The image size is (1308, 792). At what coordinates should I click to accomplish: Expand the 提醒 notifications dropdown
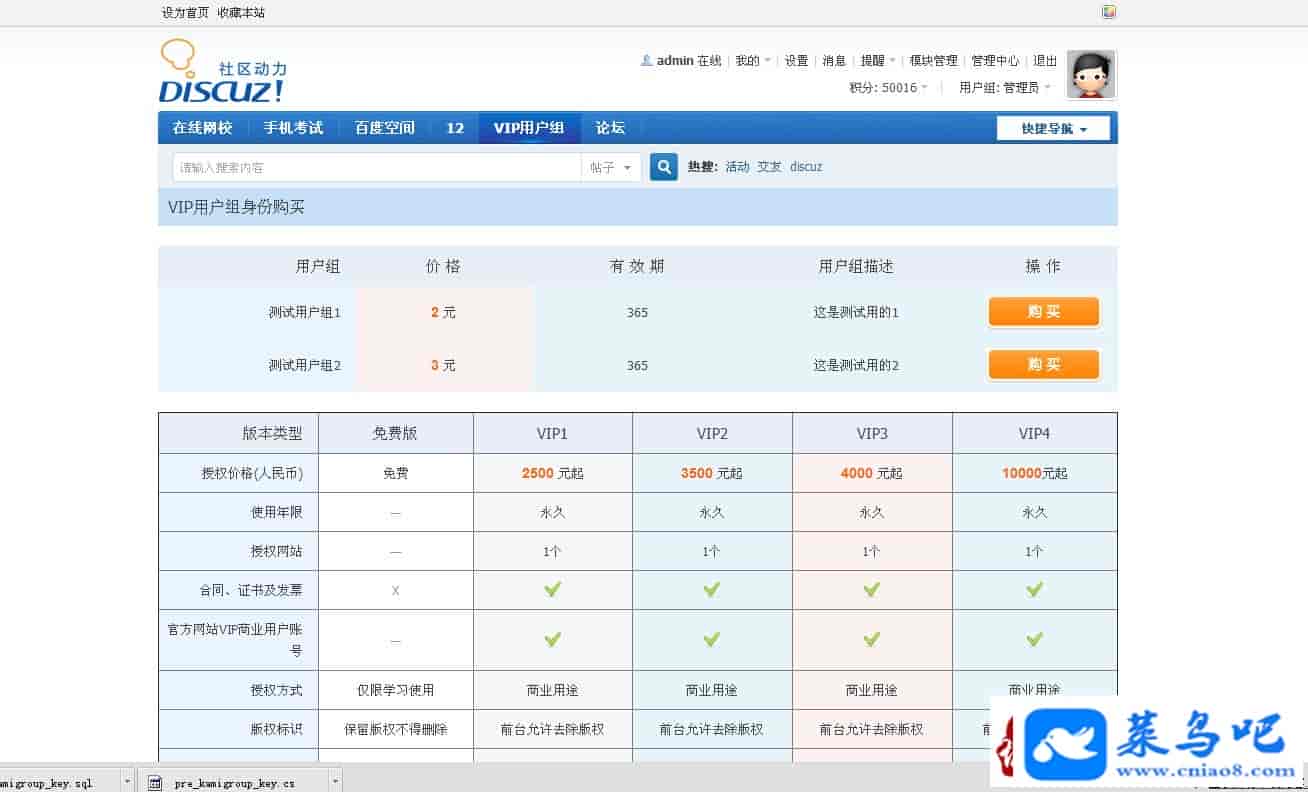pyautogui.click(x=878, y=61)
